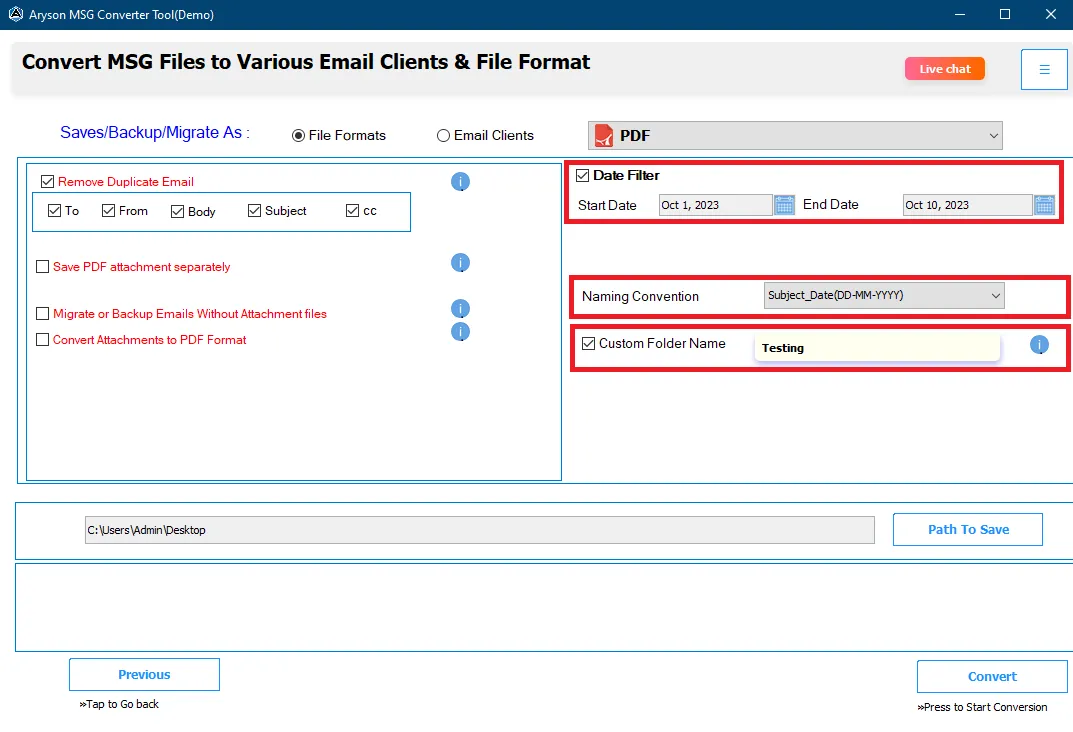This screenshot has height=732, width=1073.
Task: Click Convert to start conversion
Action: (992, 677)
